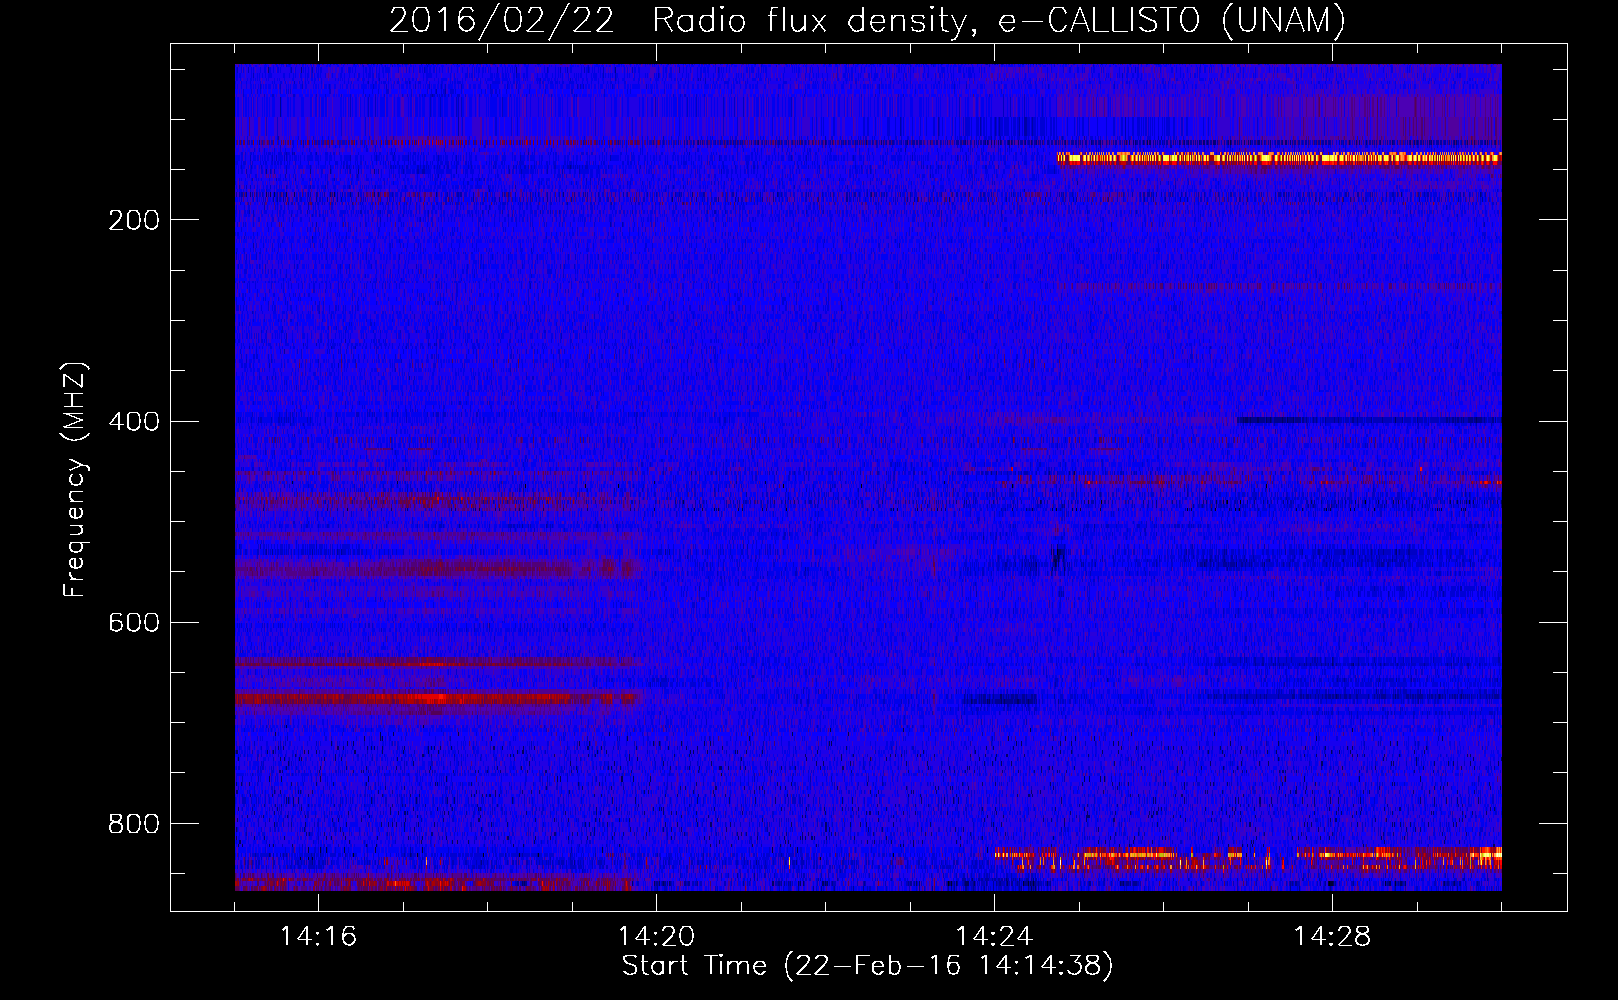Click the 400 frequency tick label
1618x1000 pixels.
134,421
